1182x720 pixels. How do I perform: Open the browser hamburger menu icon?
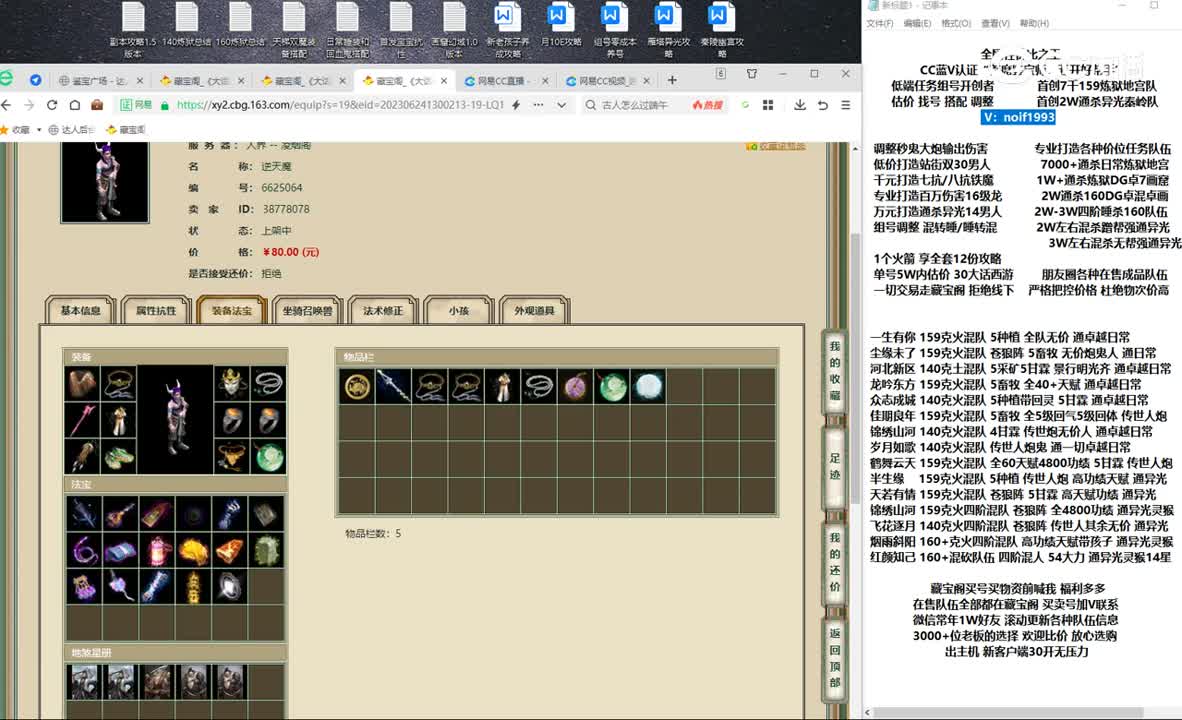pos(846,105)
